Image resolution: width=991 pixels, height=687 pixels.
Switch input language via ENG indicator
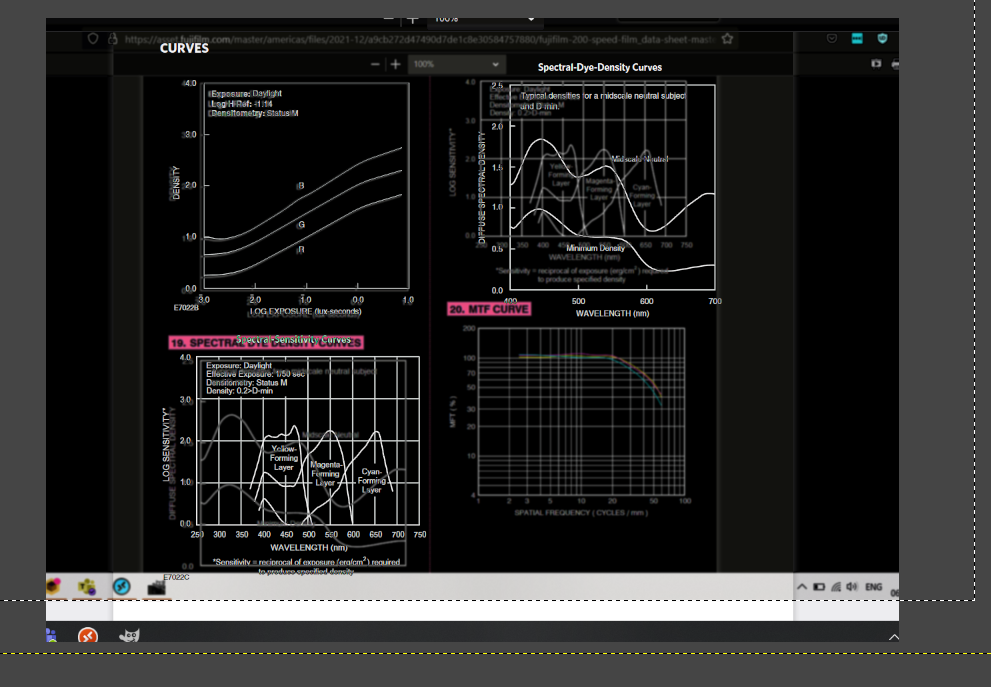click(x=873, y=586)
